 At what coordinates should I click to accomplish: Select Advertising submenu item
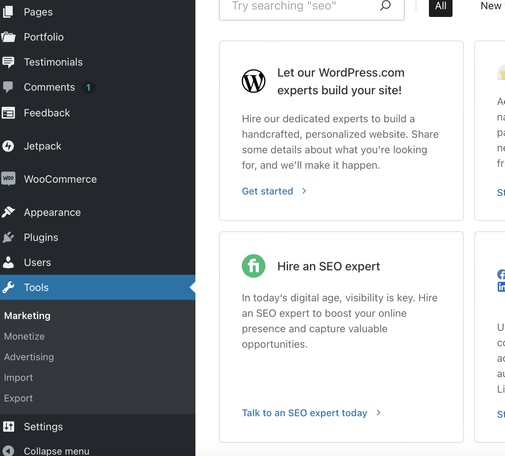tap(29, 357)
